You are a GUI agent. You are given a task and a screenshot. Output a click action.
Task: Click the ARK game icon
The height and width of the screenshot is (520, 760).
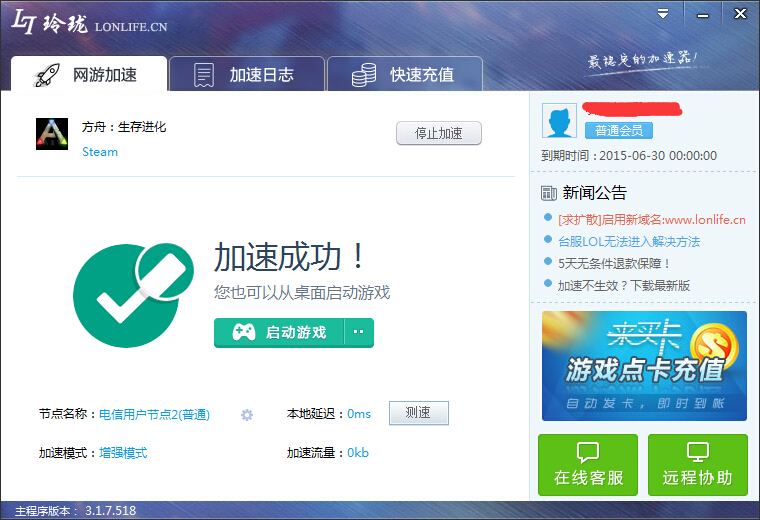pyautogui.click(x=52, y=134)
